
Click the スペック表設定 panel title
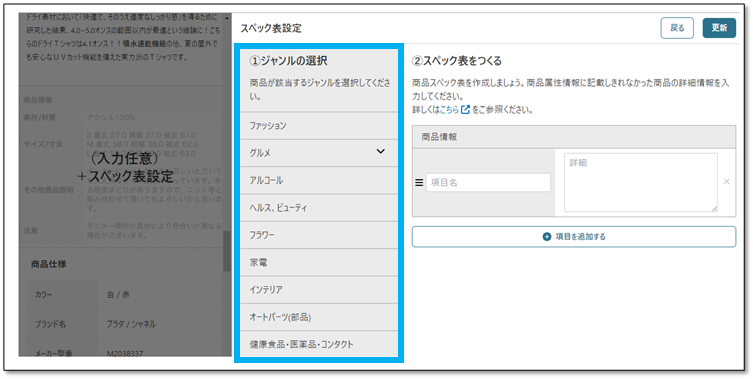point(271,28)
